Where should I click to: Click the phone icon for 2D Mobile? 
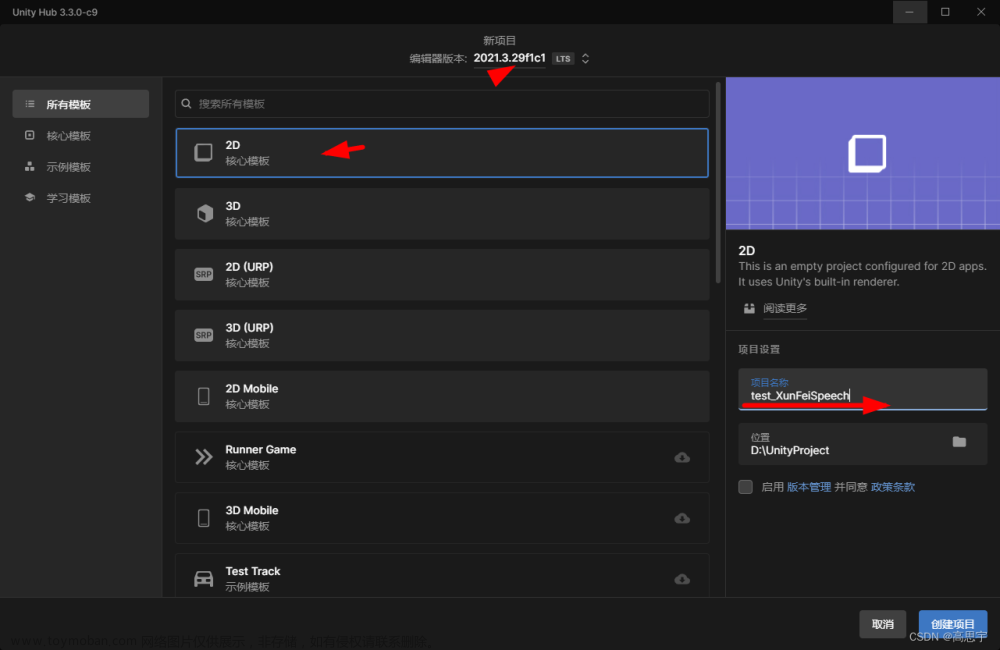(203, 396)
